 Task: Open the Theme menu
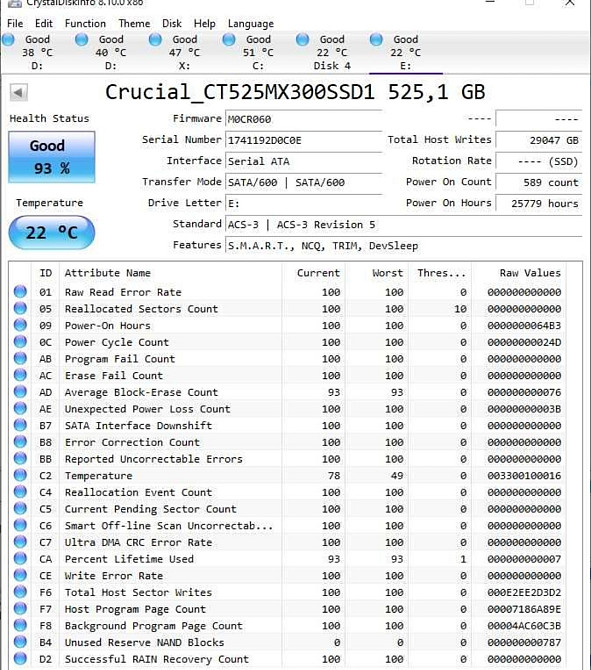pyautogui.click(x=134, y=24)
